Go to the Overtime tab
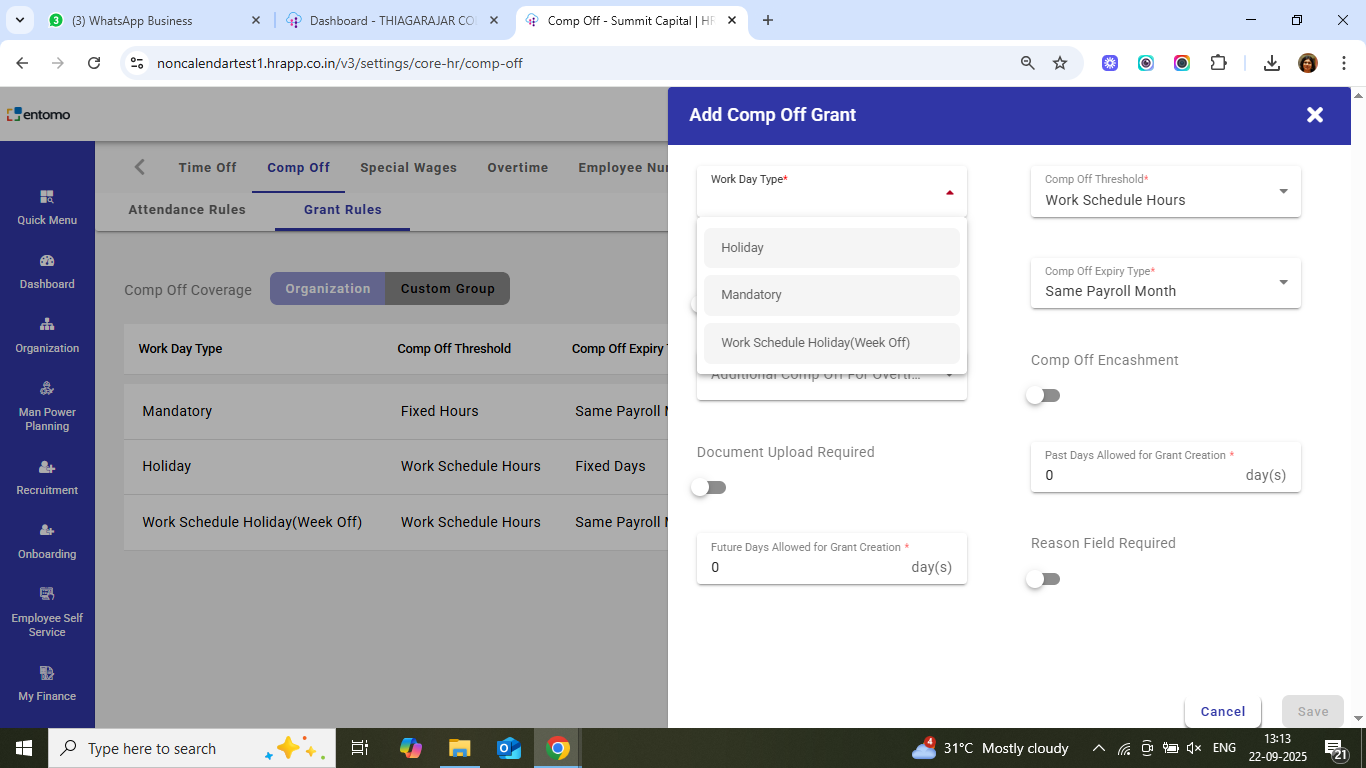The height and width of the screenshot is (768, 1366). click(x=517, y=168)
